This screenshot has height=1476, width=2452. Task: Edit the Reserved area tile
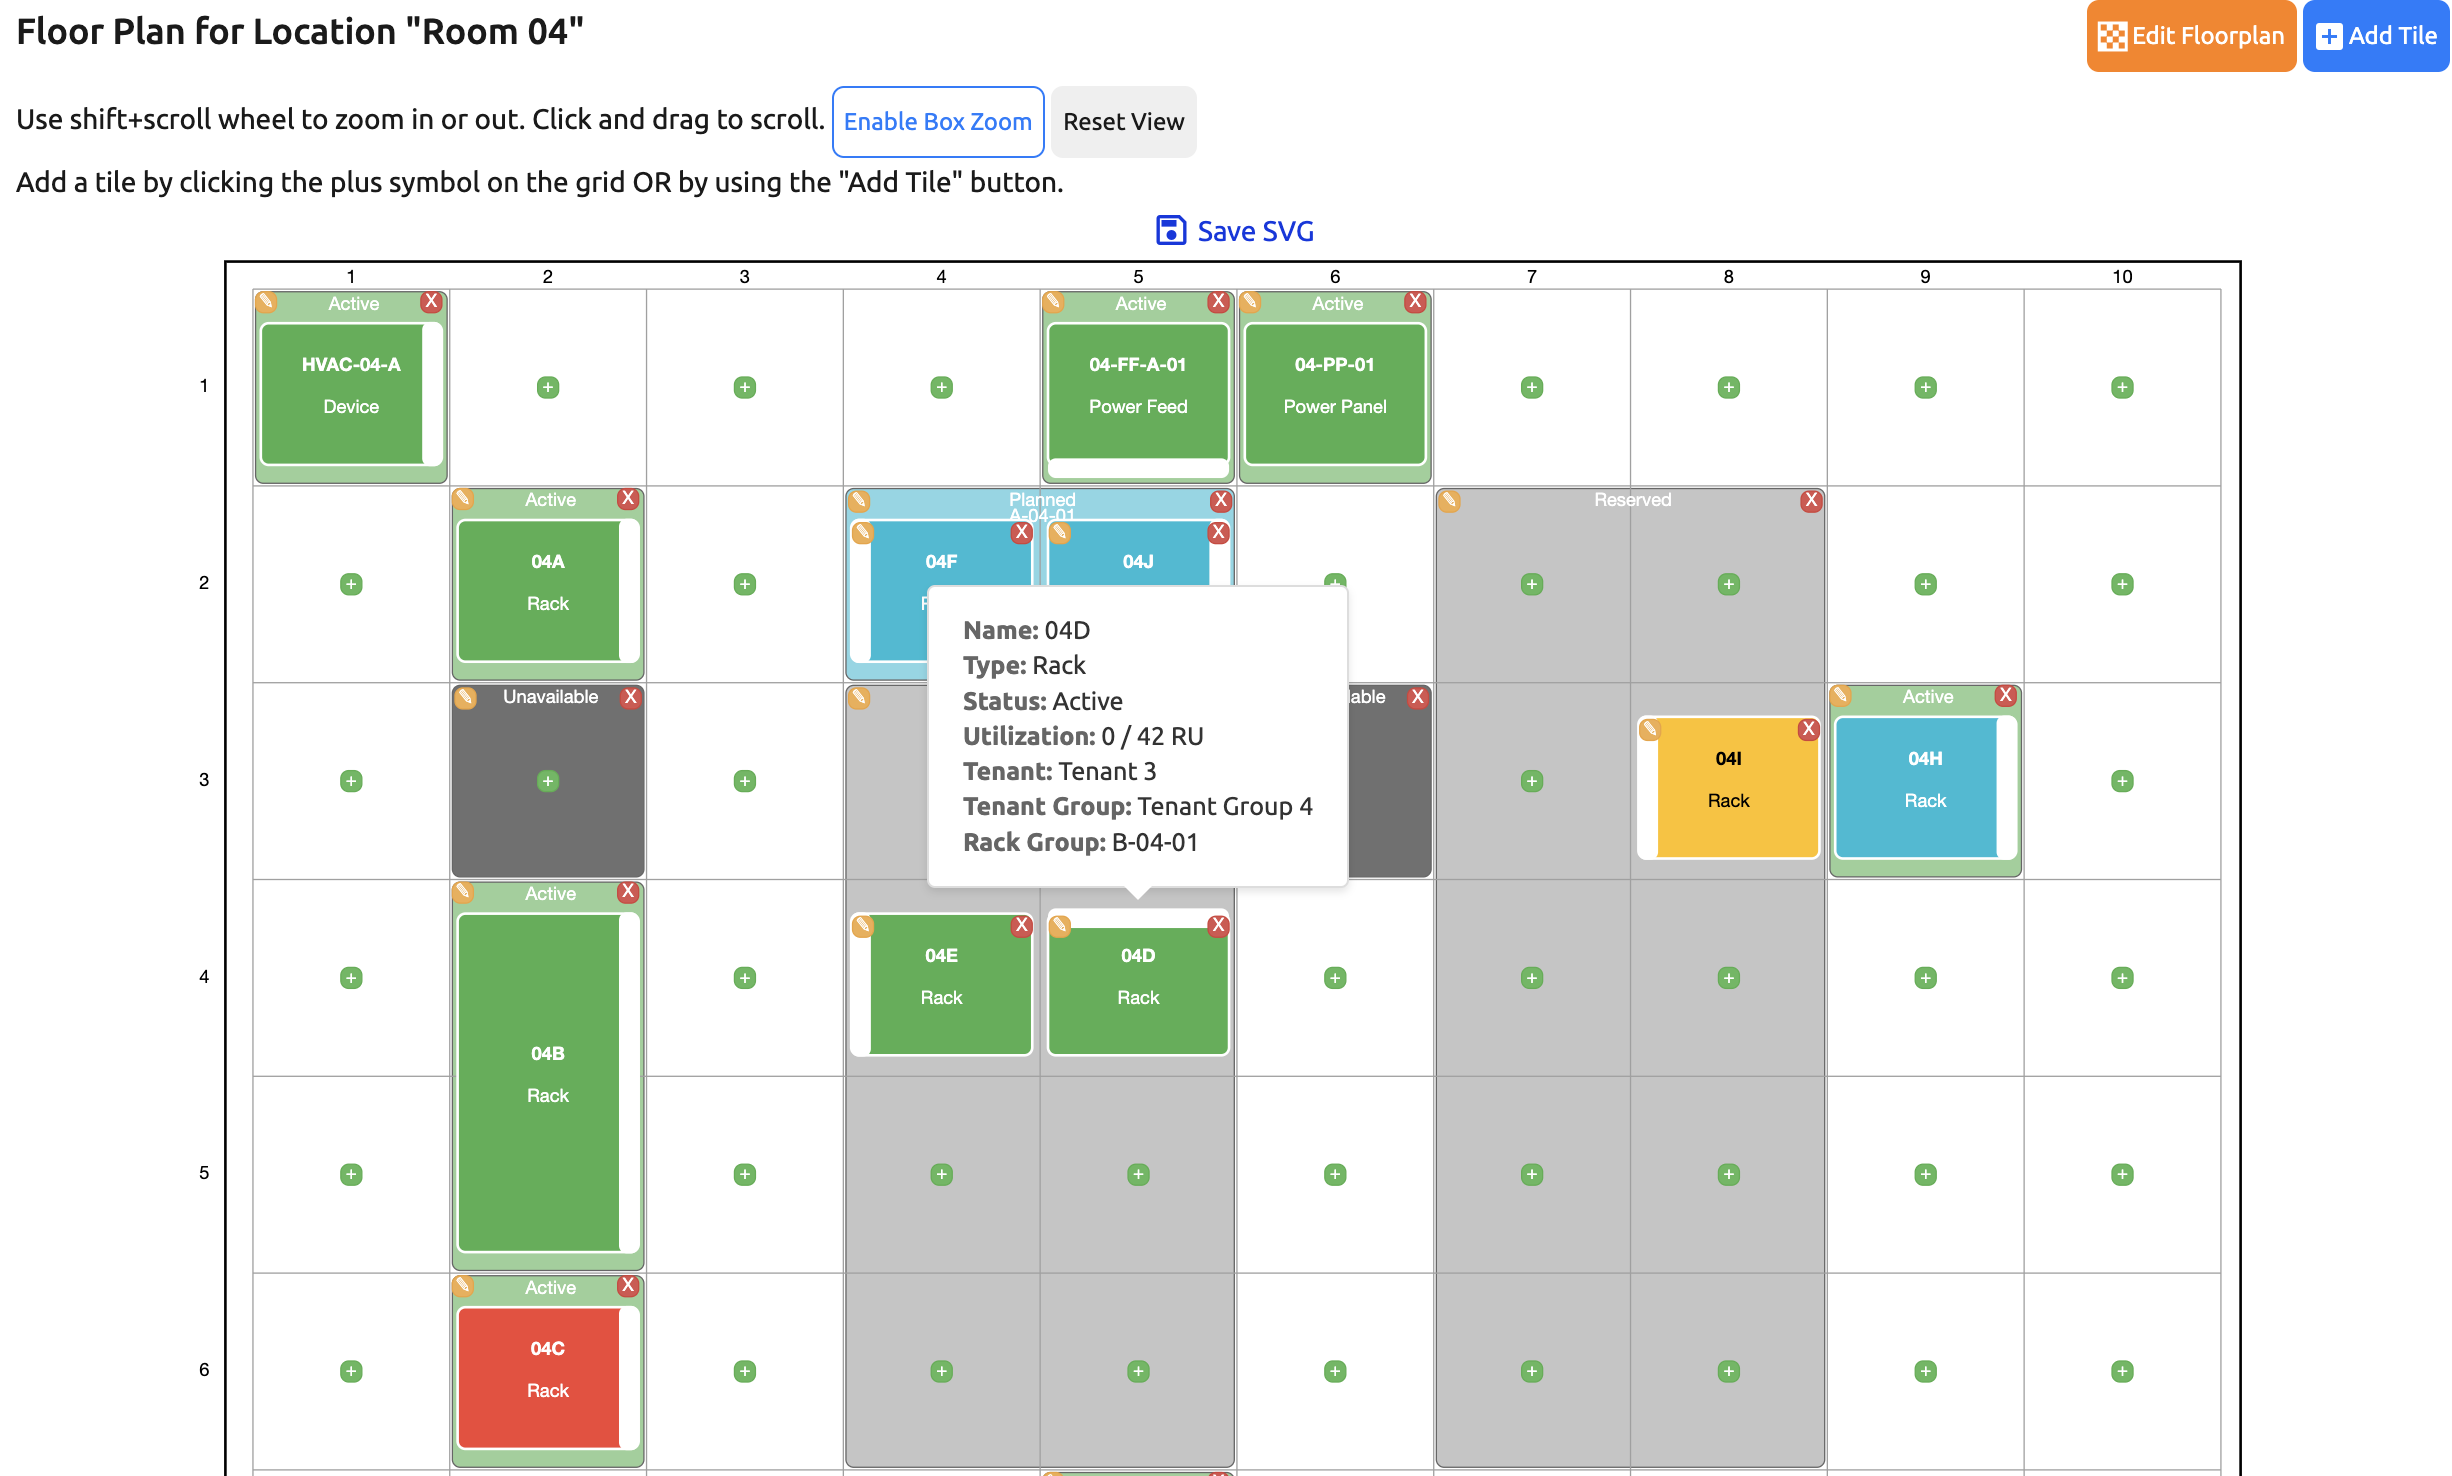click(1449, 501)
